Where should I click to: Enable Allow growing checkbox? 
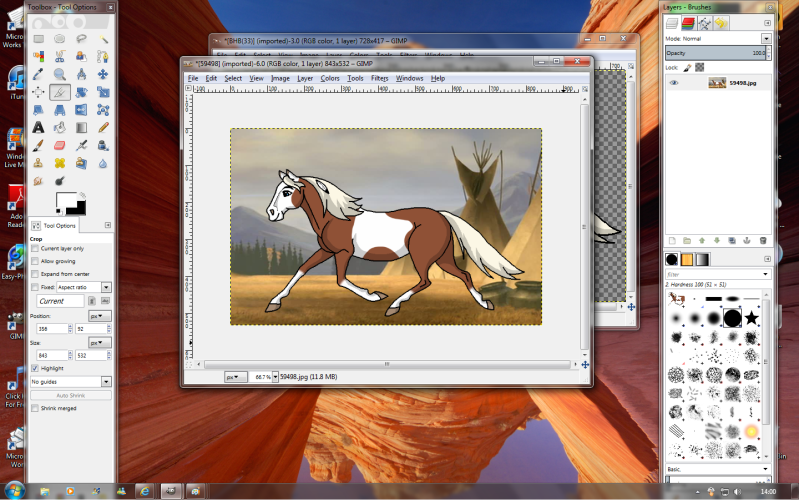pos(35,261)
